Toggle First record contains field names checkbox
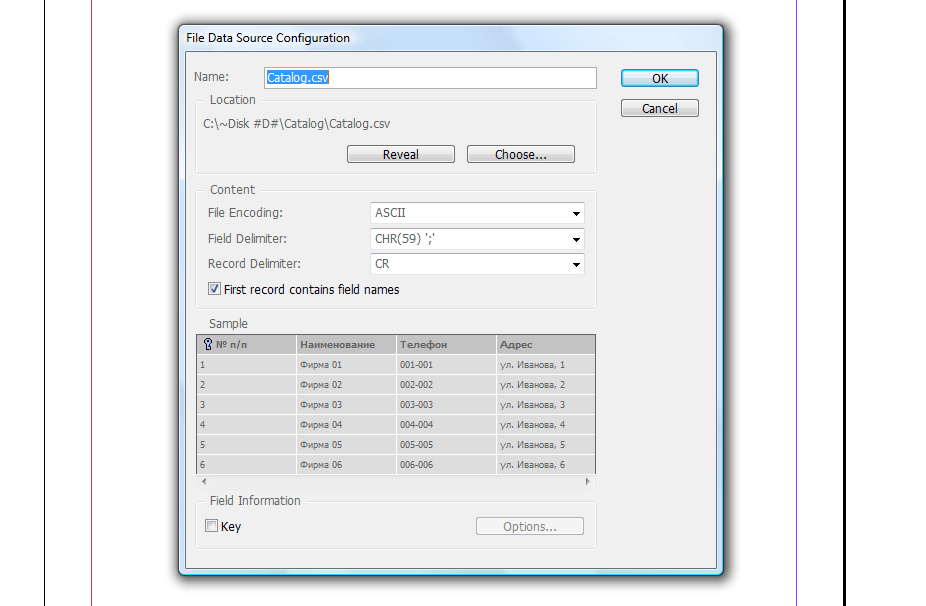Image resolution: width=926 pixels, height=606 pixels. click(x=214, y=289)
